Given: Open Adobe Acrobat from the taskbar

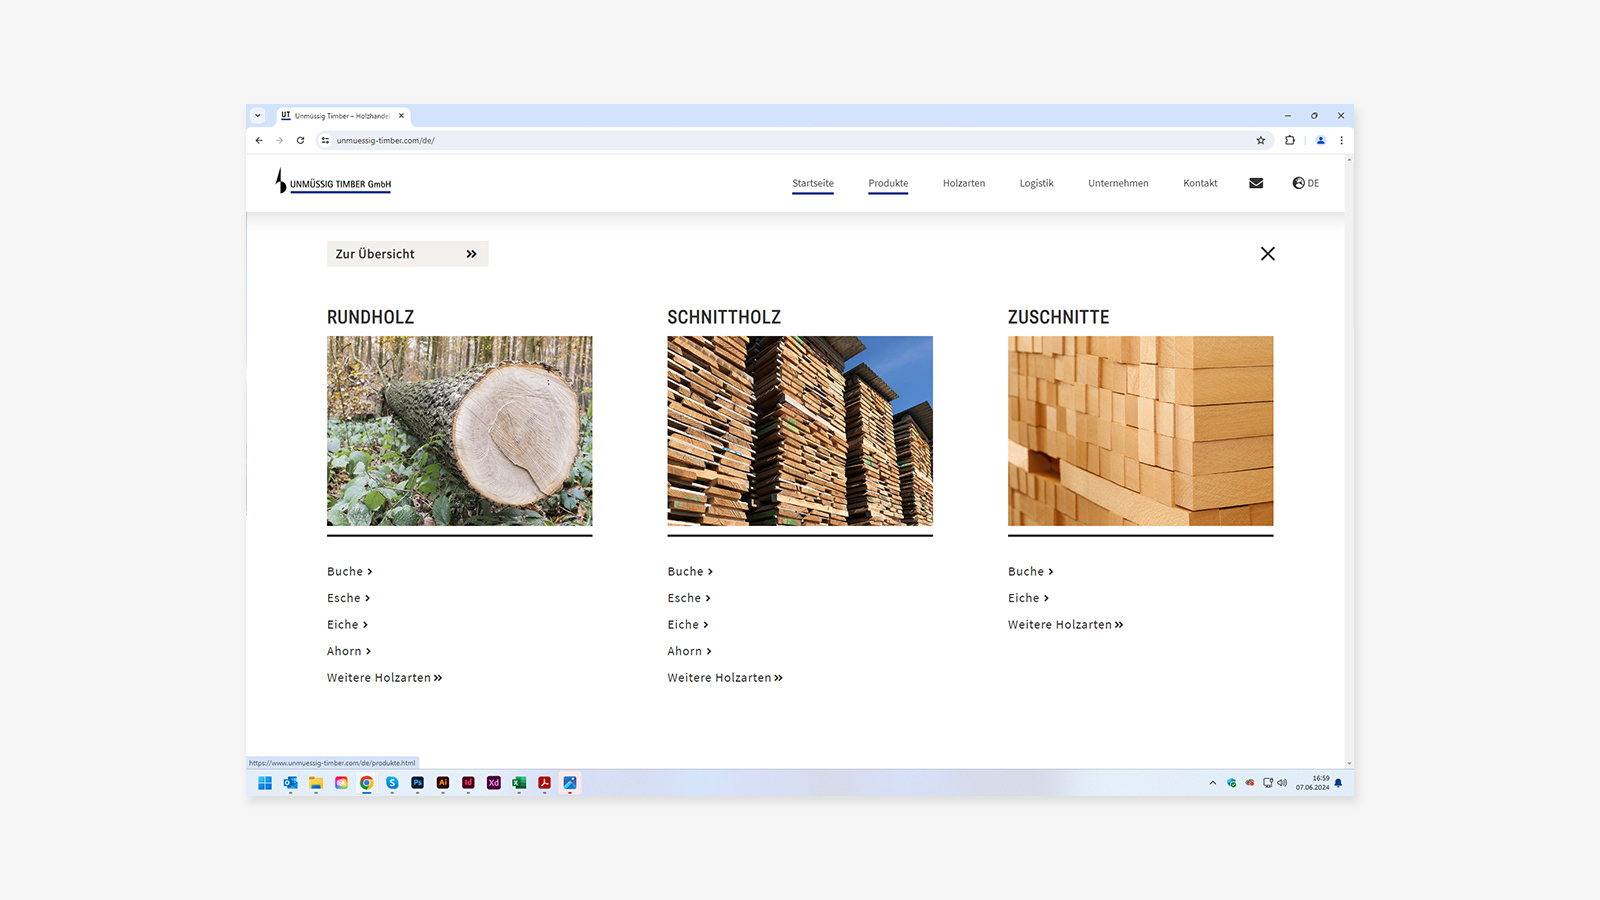Looking at the screenshot, I should (x=545, y=783).
